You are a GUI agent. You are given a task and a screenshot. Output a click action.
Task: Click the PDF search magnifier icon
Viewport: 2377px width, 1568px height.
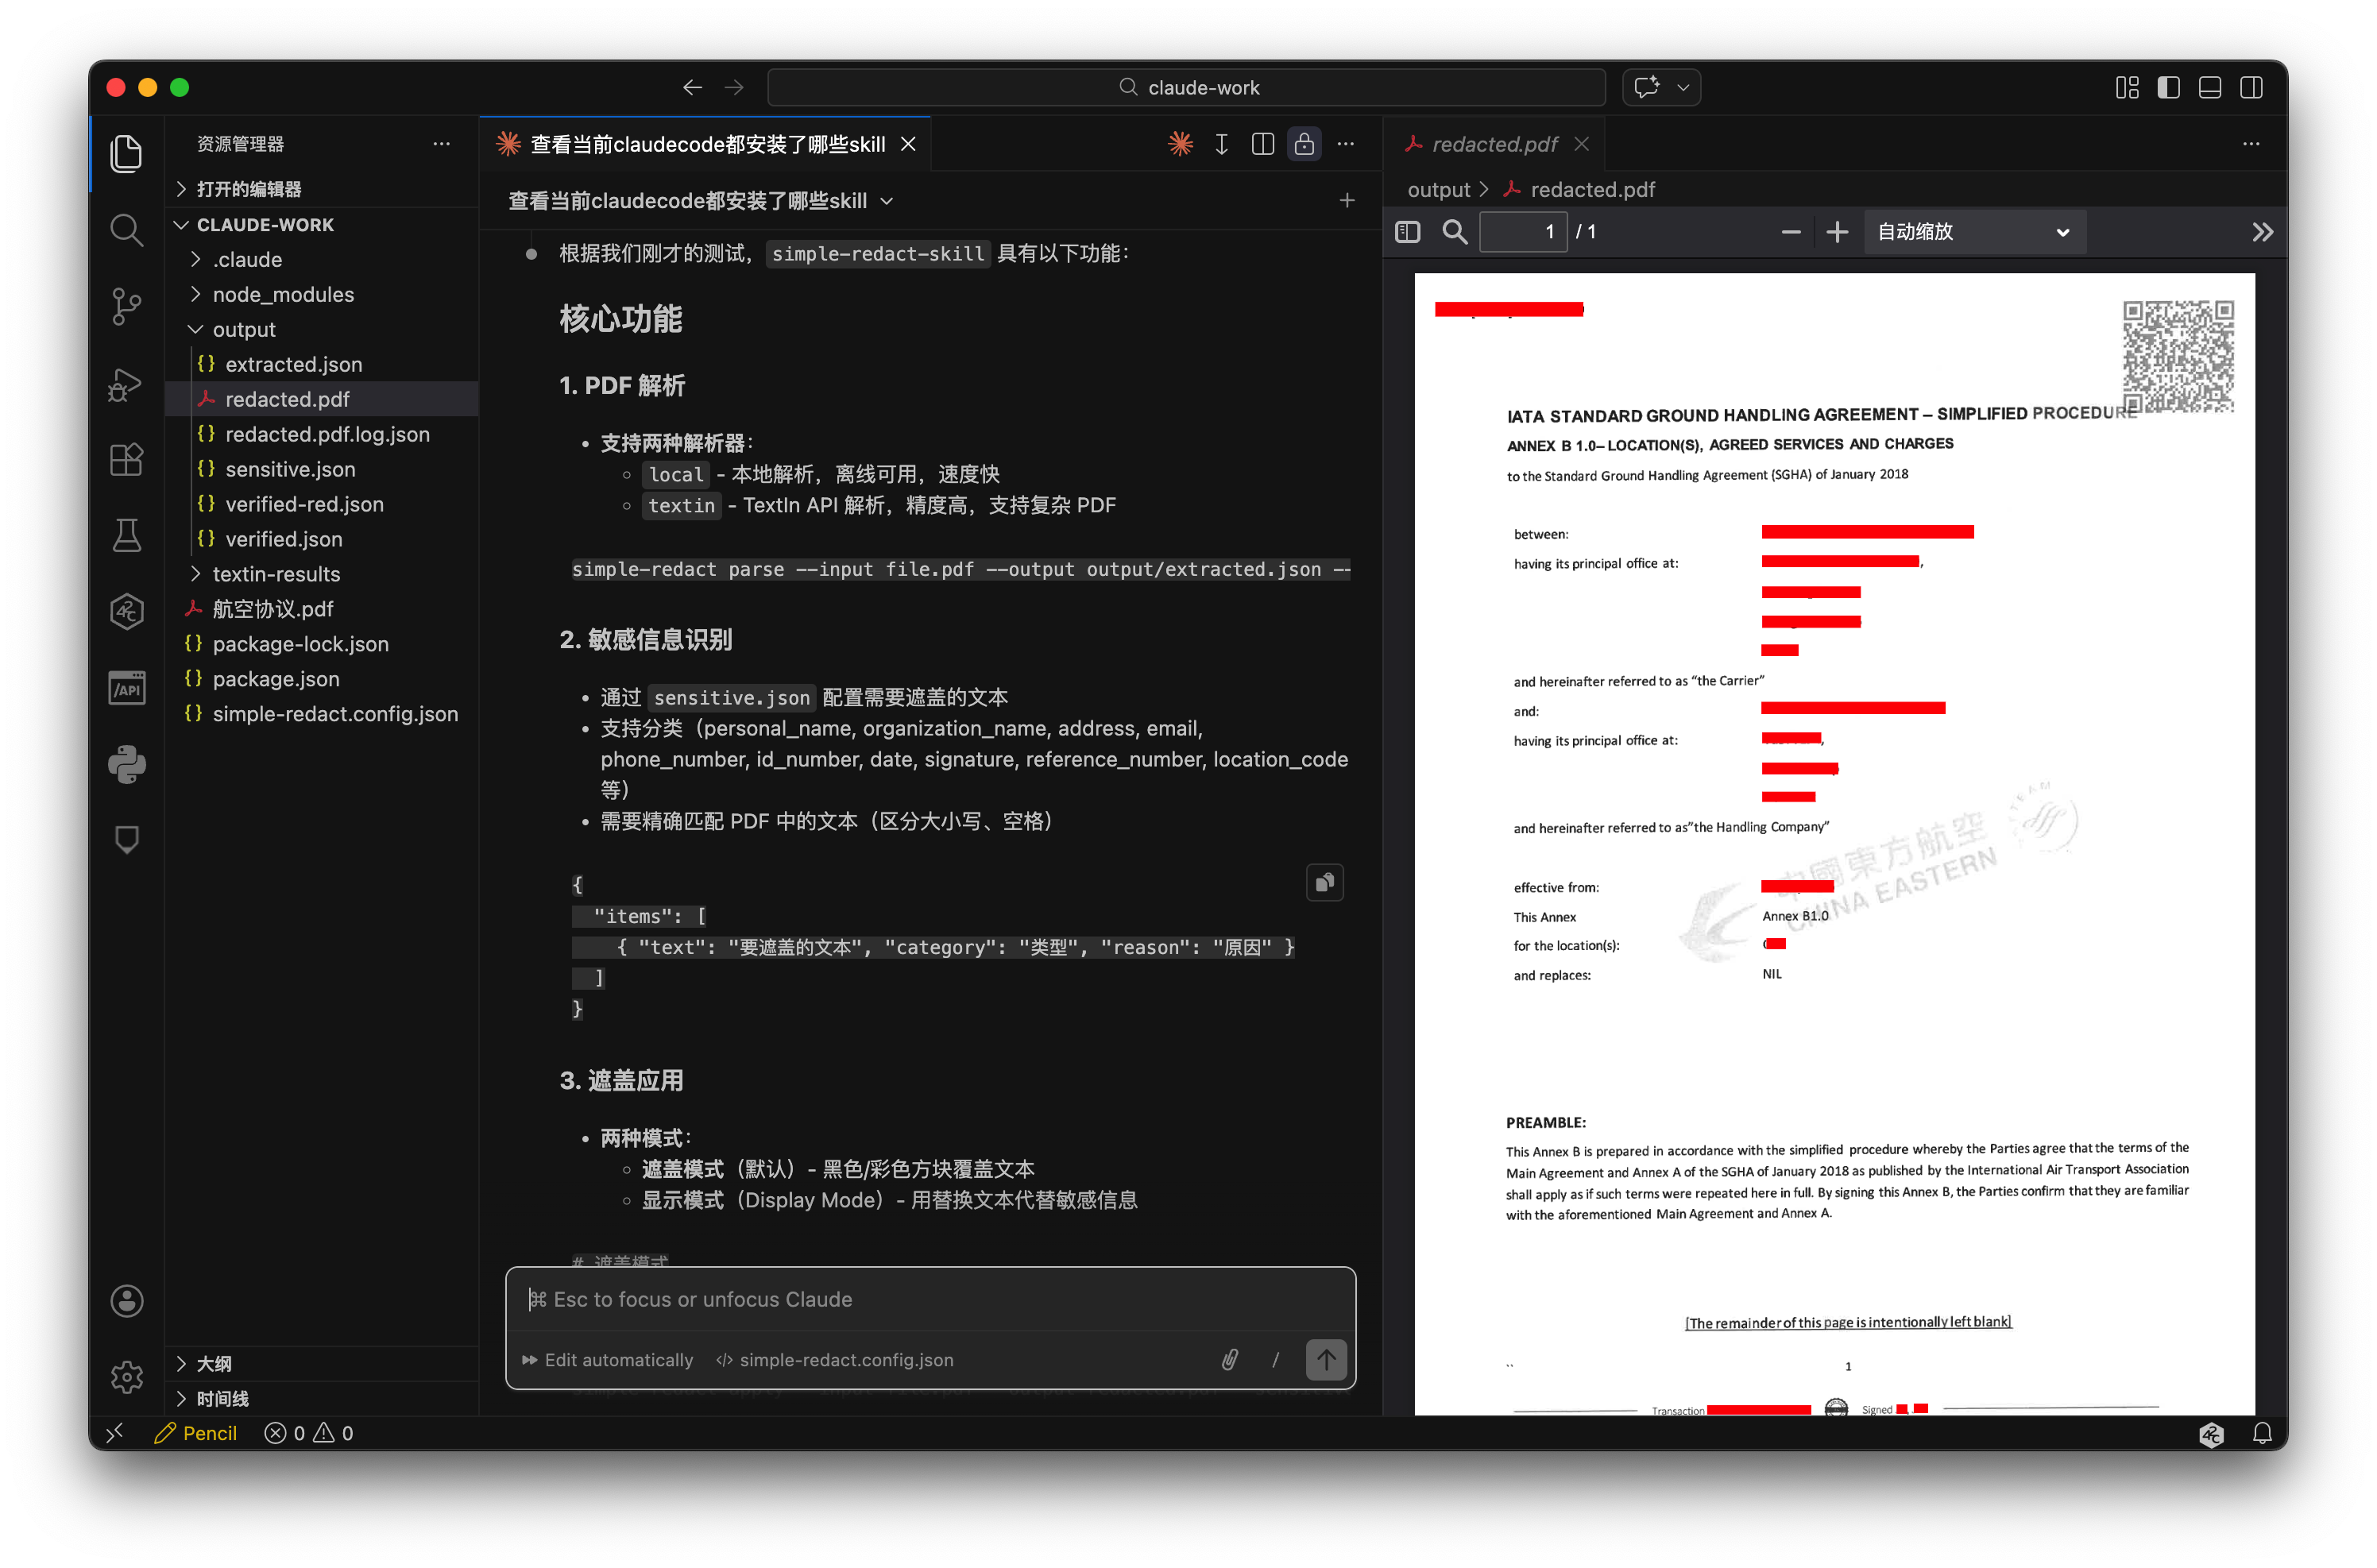(x=1455, y=232)
